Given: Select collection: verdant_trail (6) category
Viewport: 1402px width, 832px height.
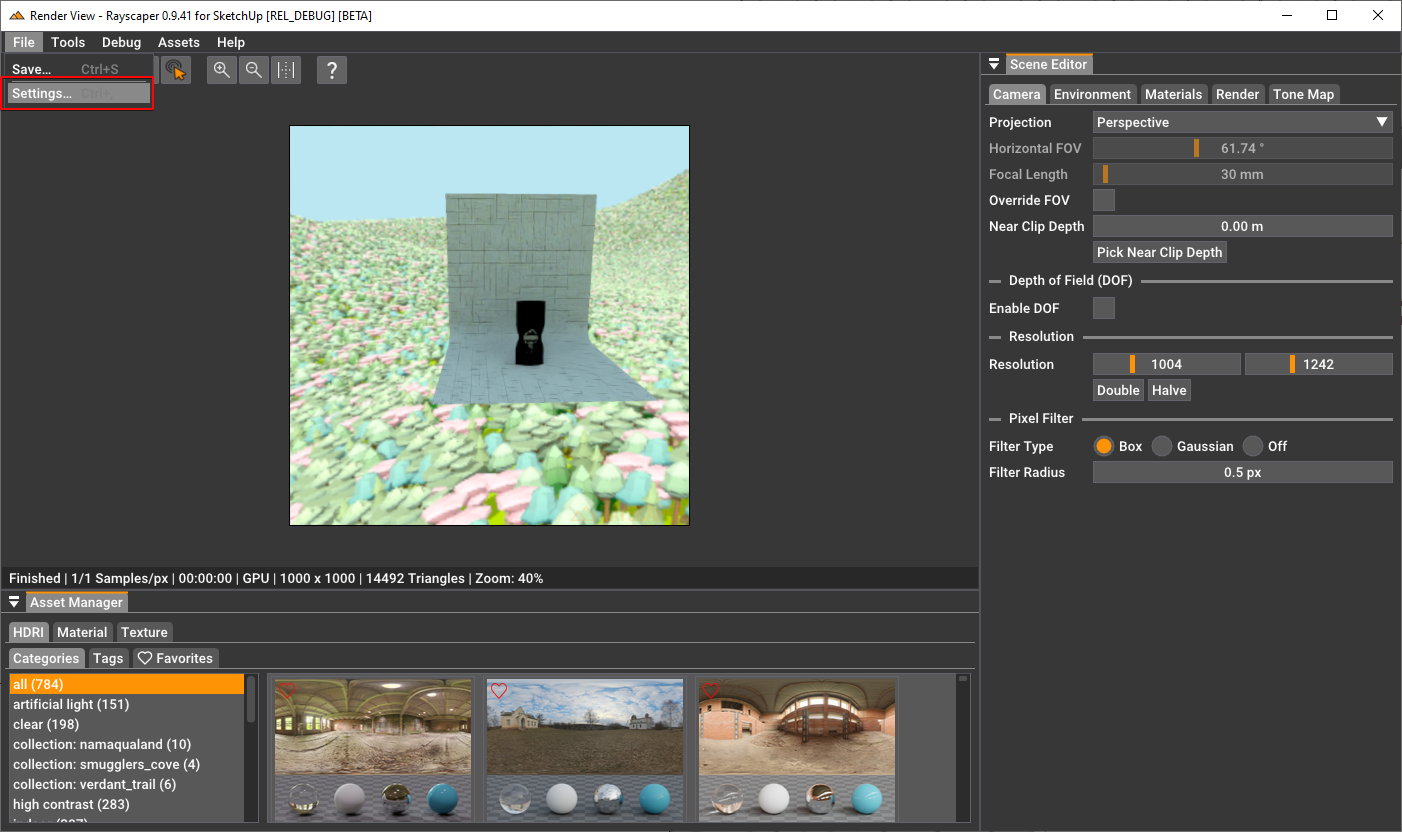Looking at the screenshot, I should click(126, 784).
